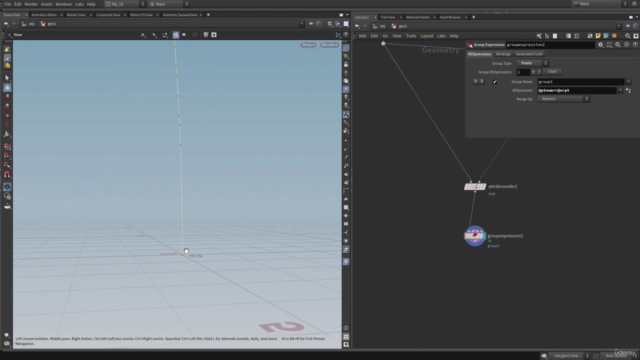Switch to the Animation Editor tab
640x360 pixels.
(44, 15)
